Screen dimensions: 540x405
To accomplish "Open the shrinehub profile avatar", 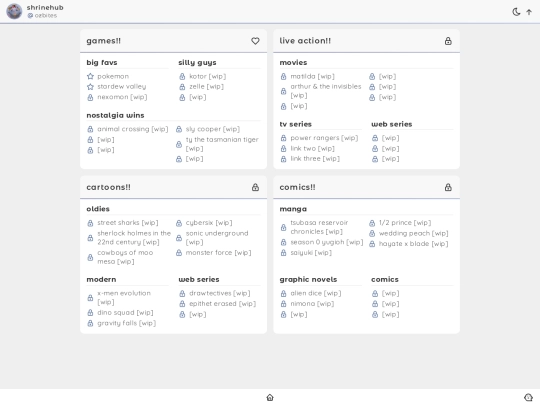I will (14, 11).
